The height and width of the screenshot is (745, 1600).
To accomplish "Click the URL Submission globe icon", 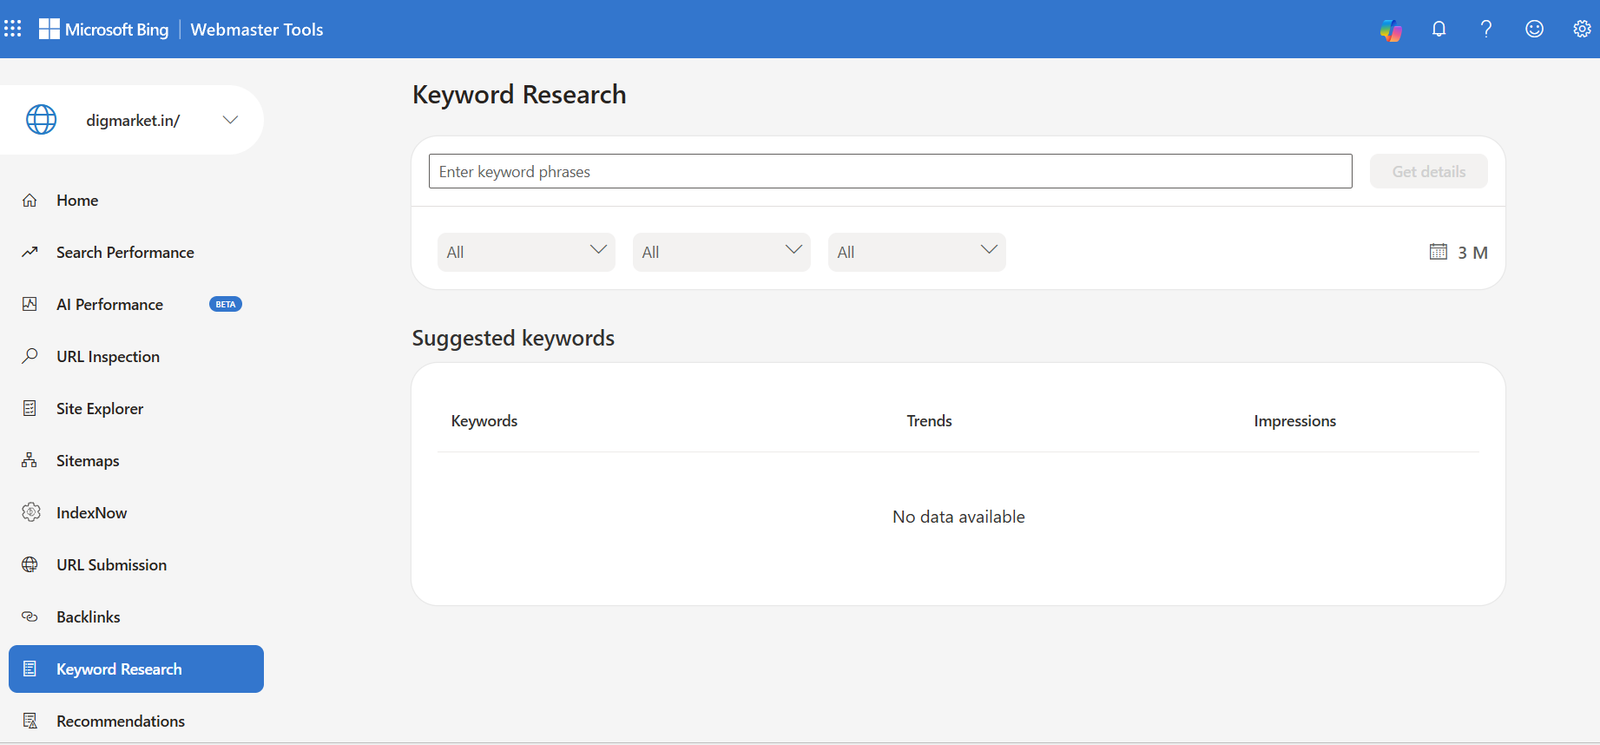I will click(30, 564).
